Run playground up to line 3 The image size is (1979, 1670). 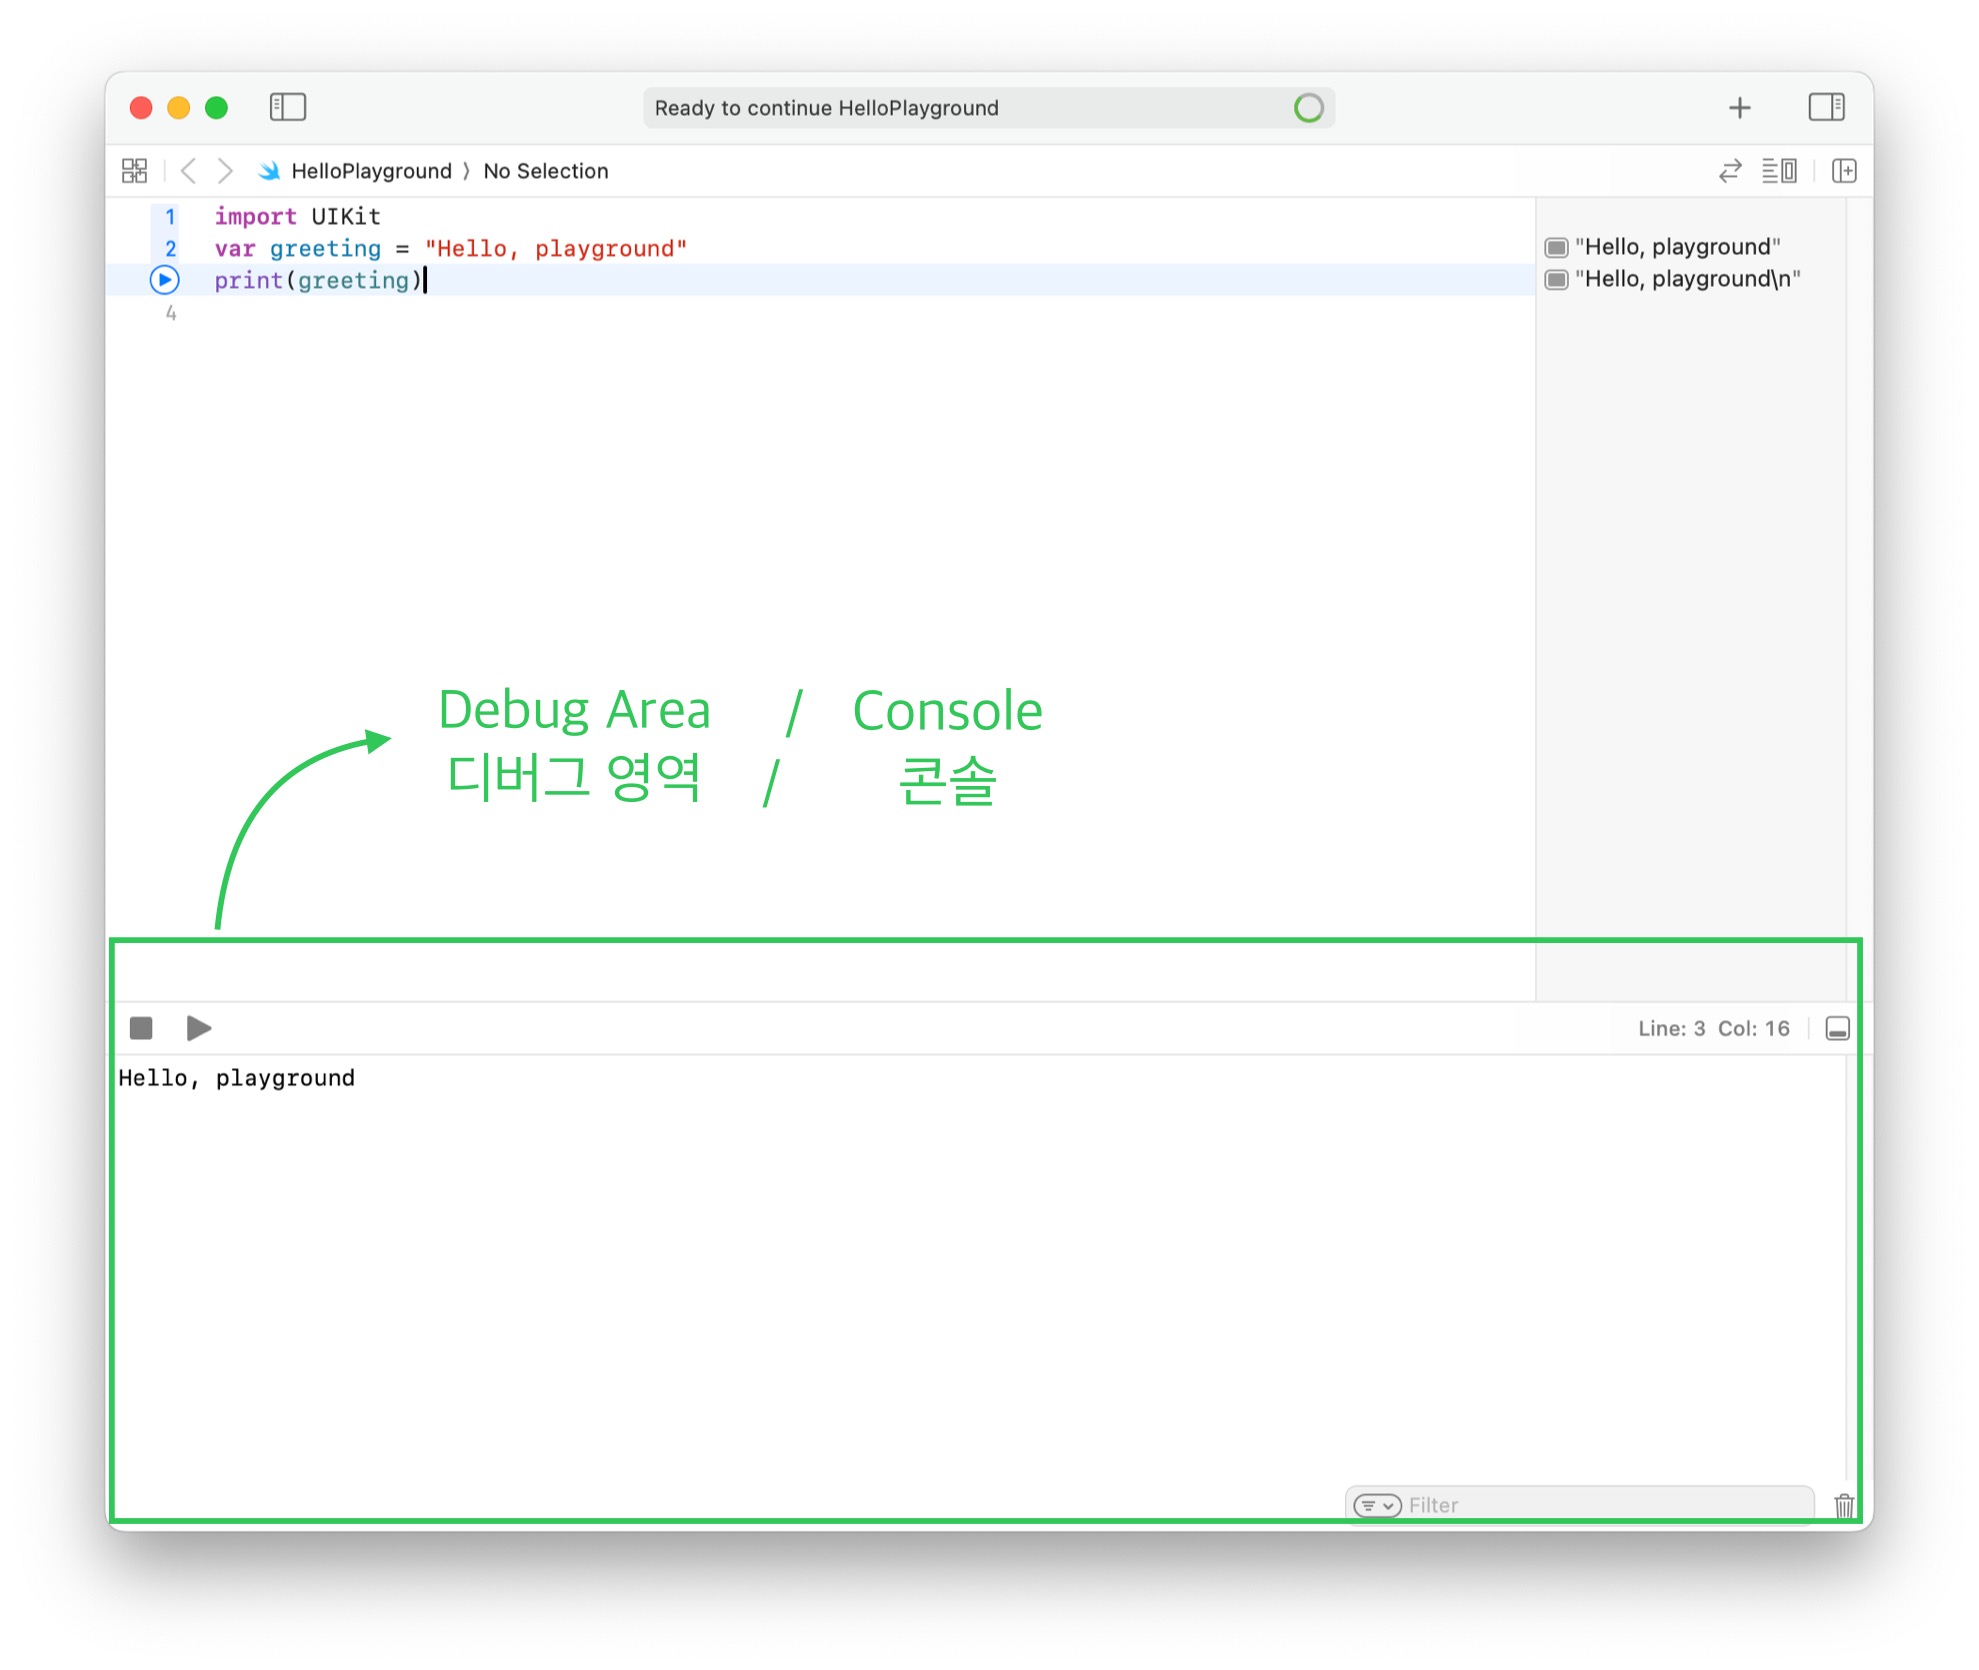coord(165,280)
